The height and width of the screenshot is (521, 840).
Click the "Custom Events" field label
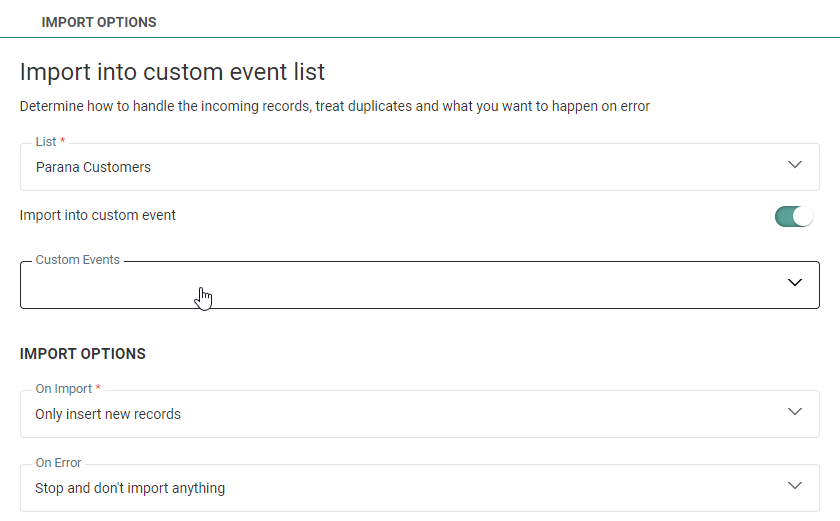point(78,260)
